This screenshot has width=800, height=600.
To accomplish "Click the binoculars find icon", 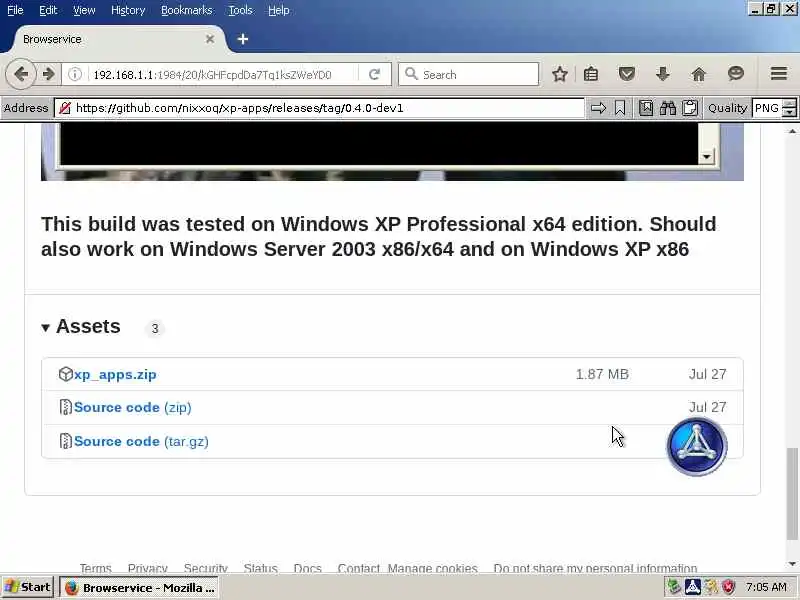I will pyautogui.click(x=667, y=108).
